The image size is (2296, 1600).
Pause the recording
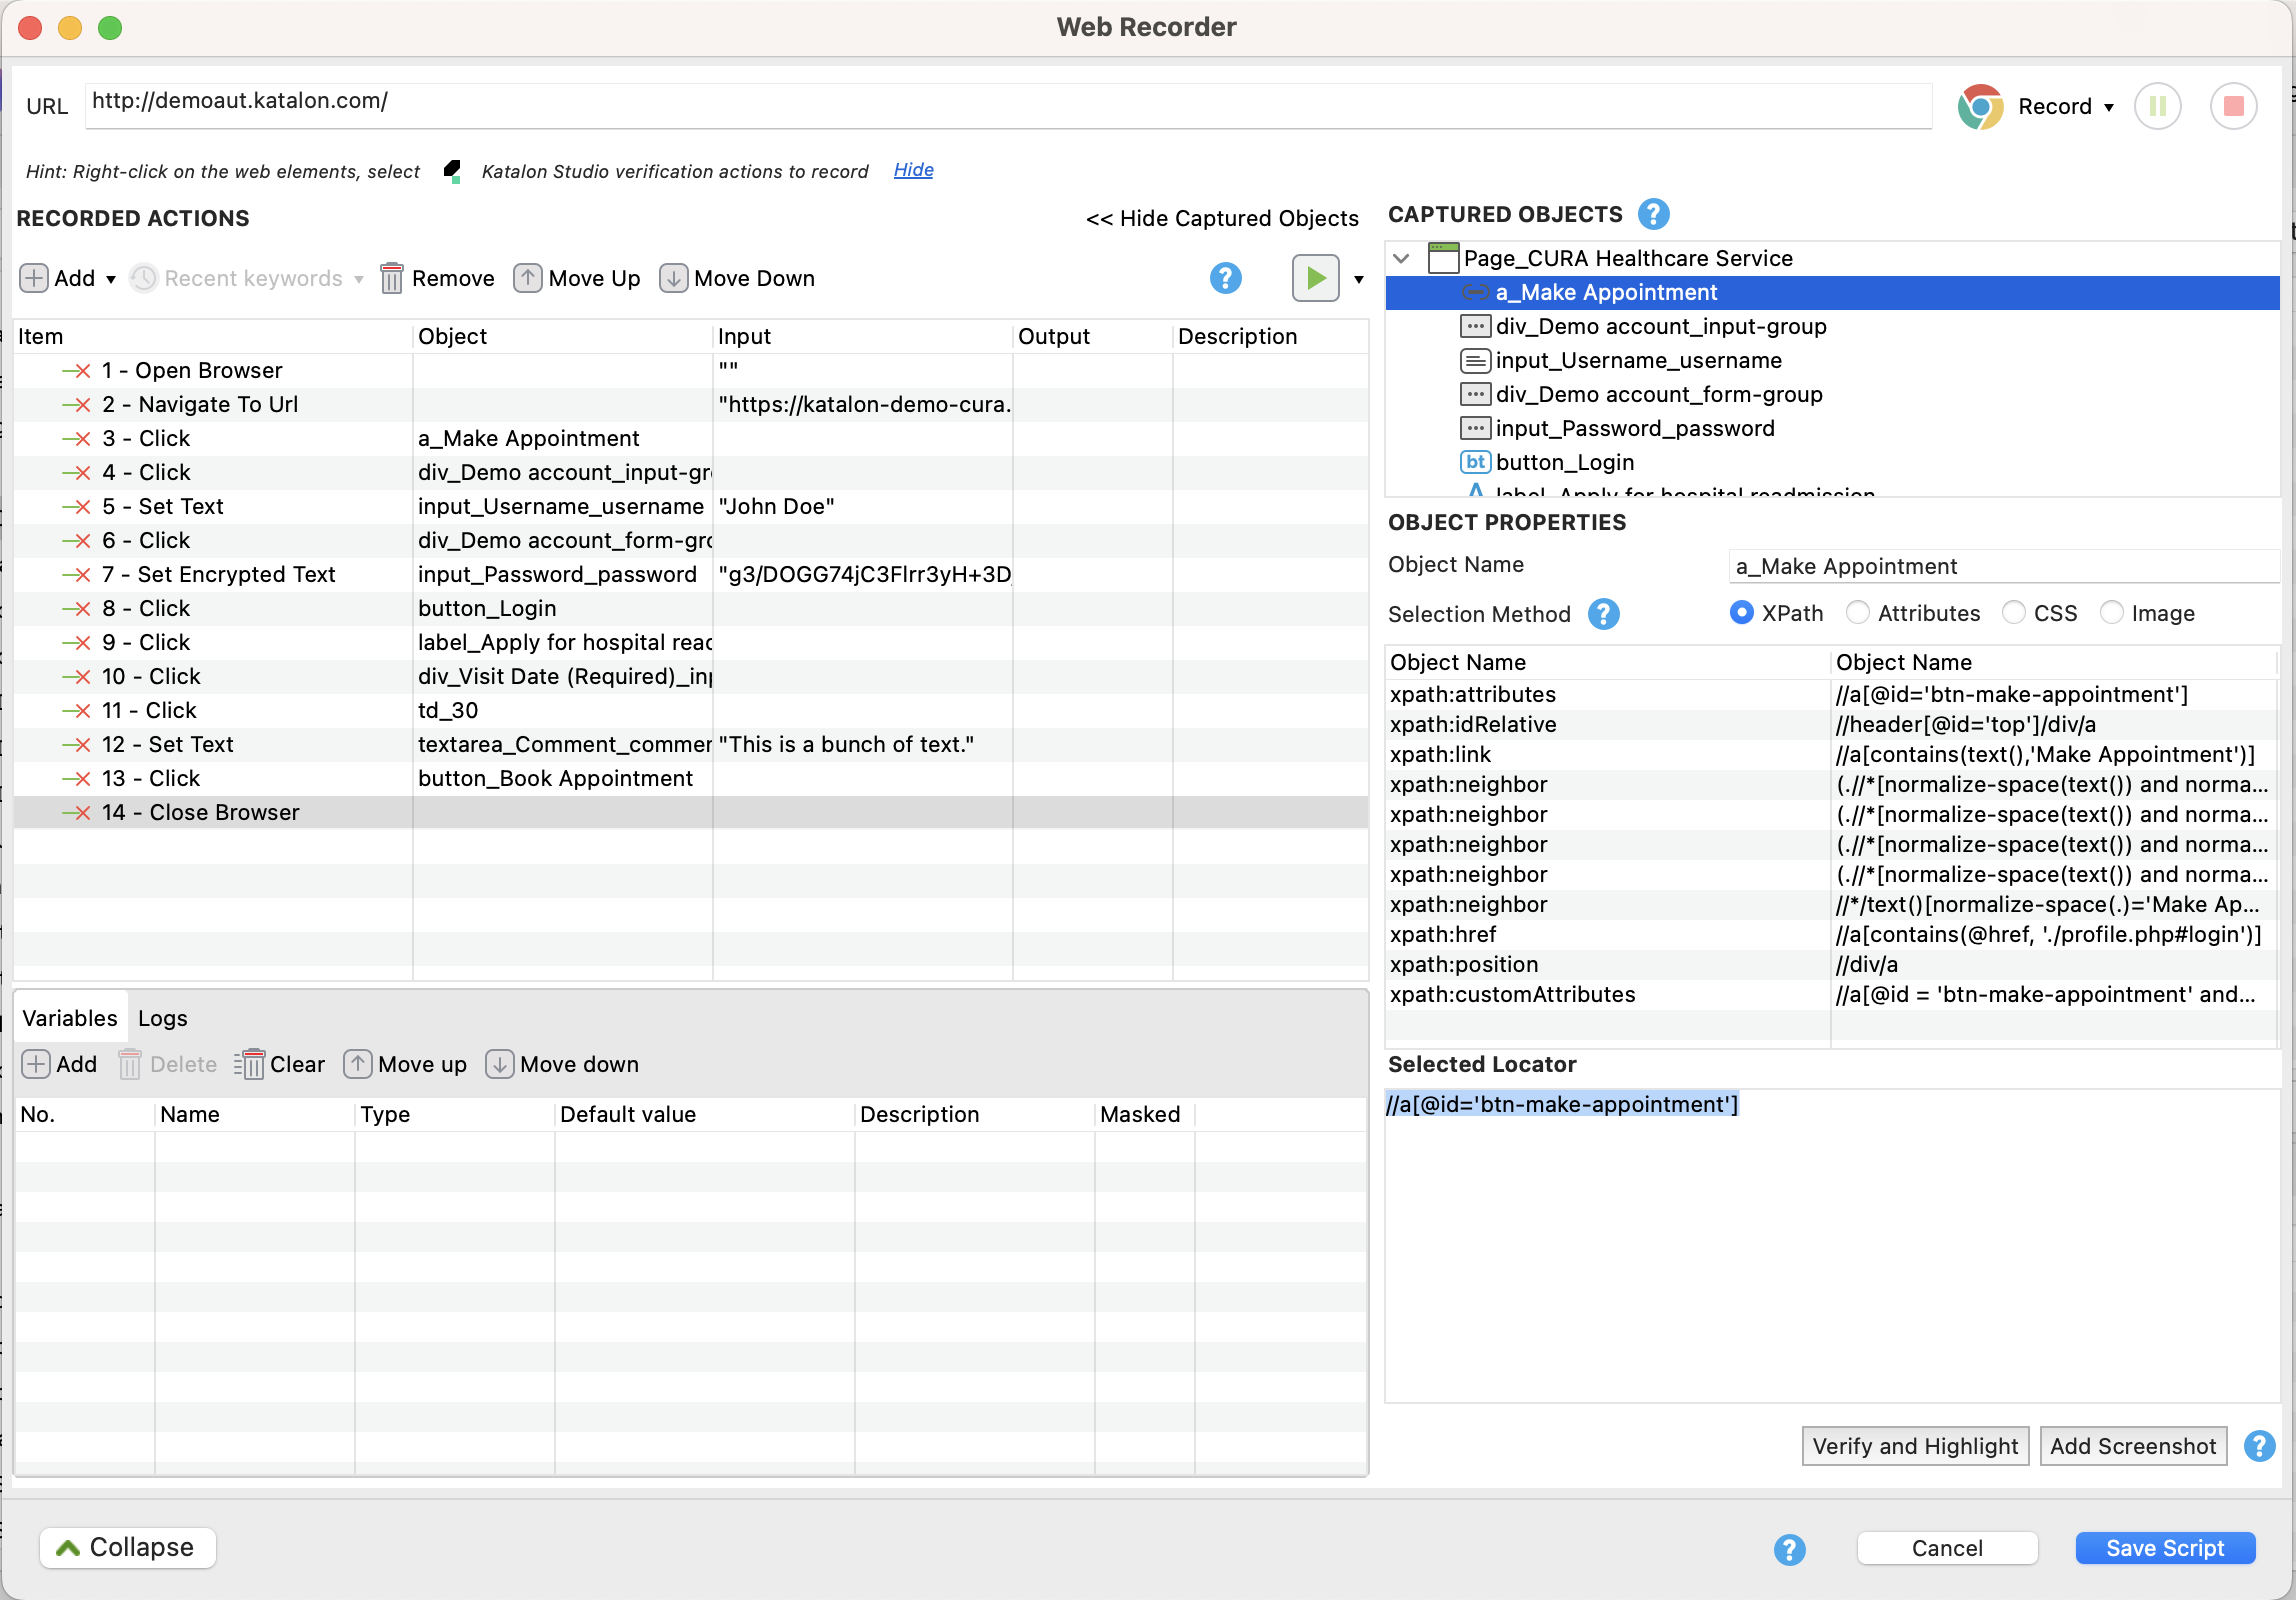click(2157, 106)
